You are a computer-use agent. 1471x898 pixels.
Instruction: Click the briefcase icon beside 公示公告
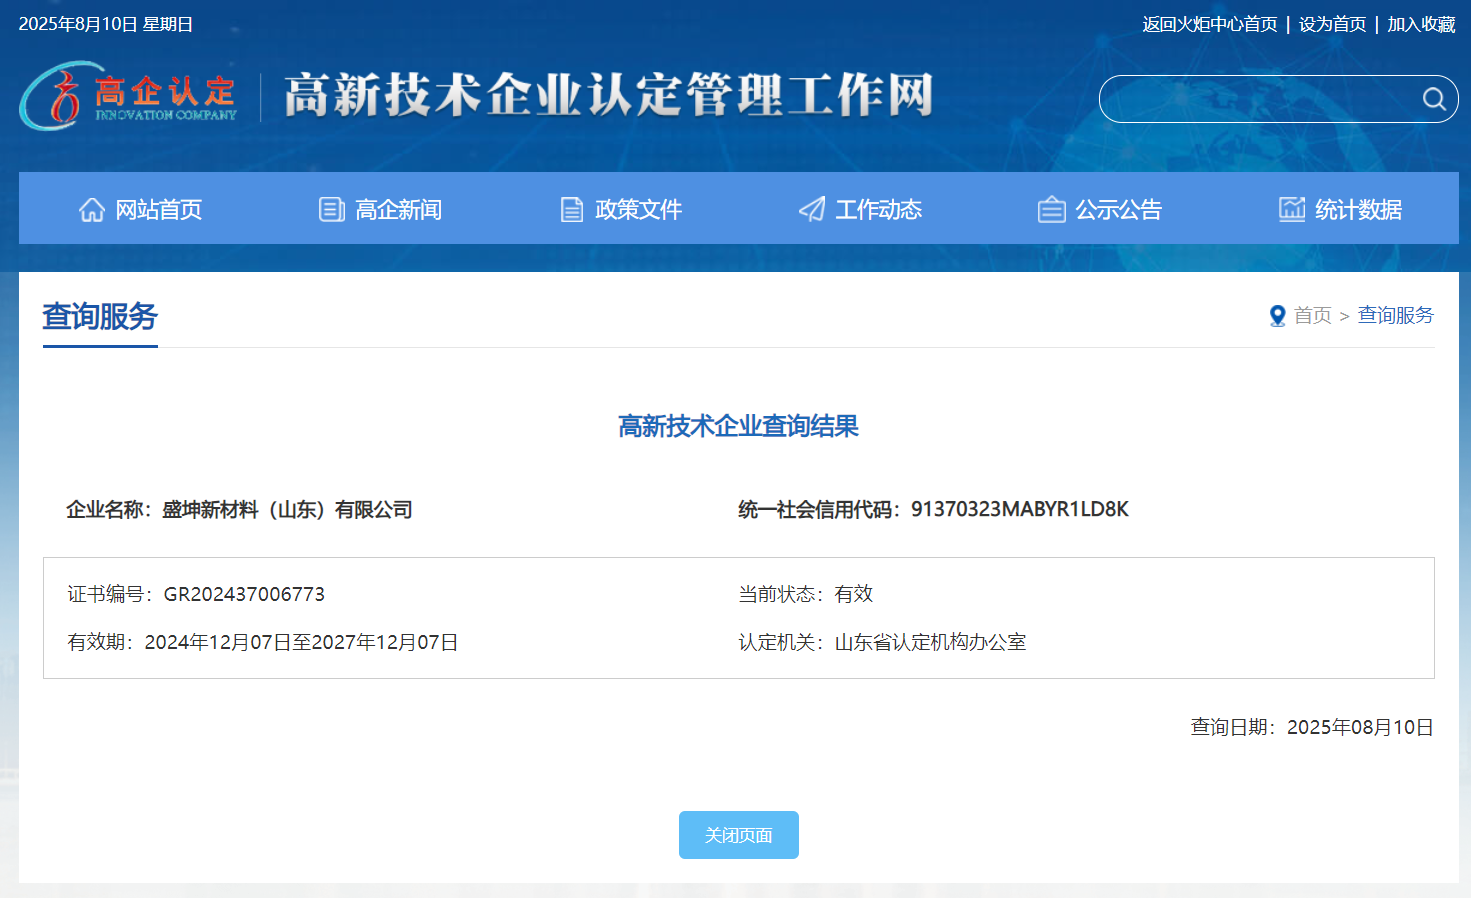point(1052,209)
